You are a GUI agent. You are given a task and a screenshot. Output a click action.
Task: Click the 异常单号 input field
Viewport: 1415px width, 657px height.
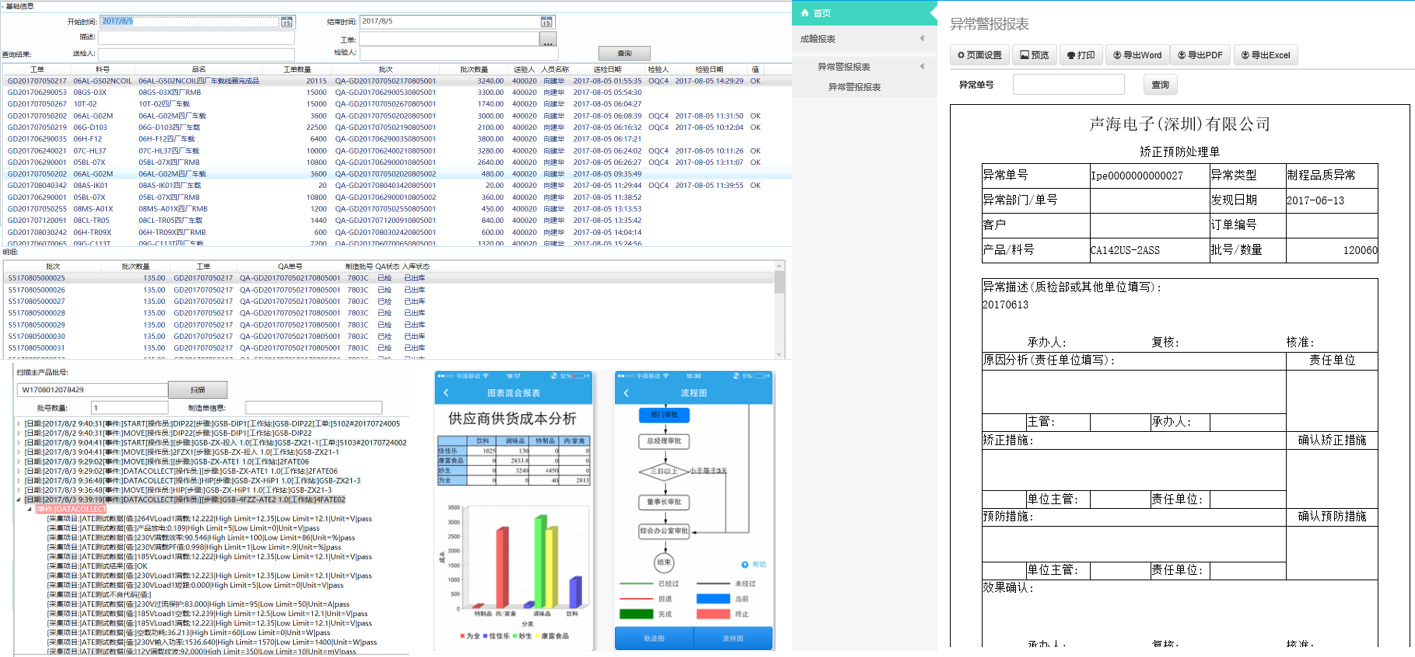tap(1068, 85)
